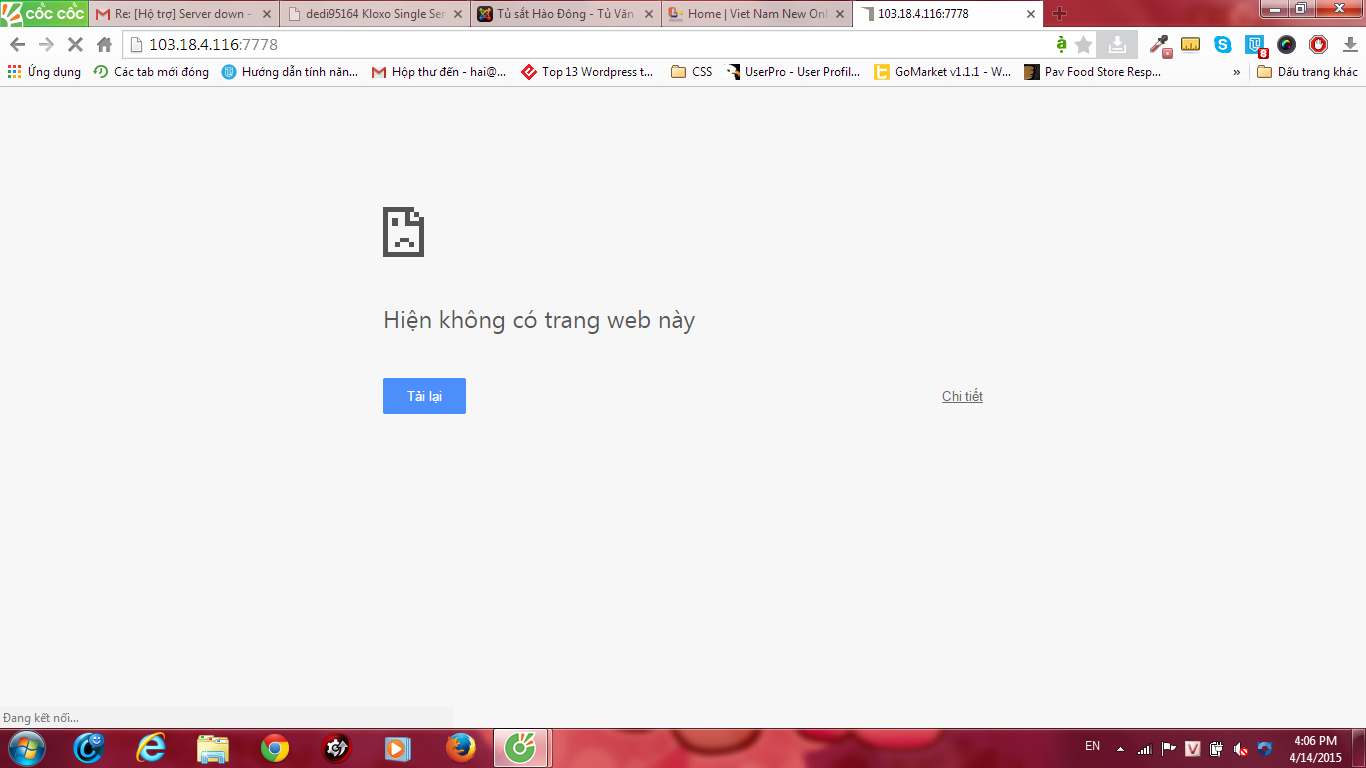Open the browser downloads arrow icon
This screenshot has height=768, width=1366.
(x=1350, y=44)
